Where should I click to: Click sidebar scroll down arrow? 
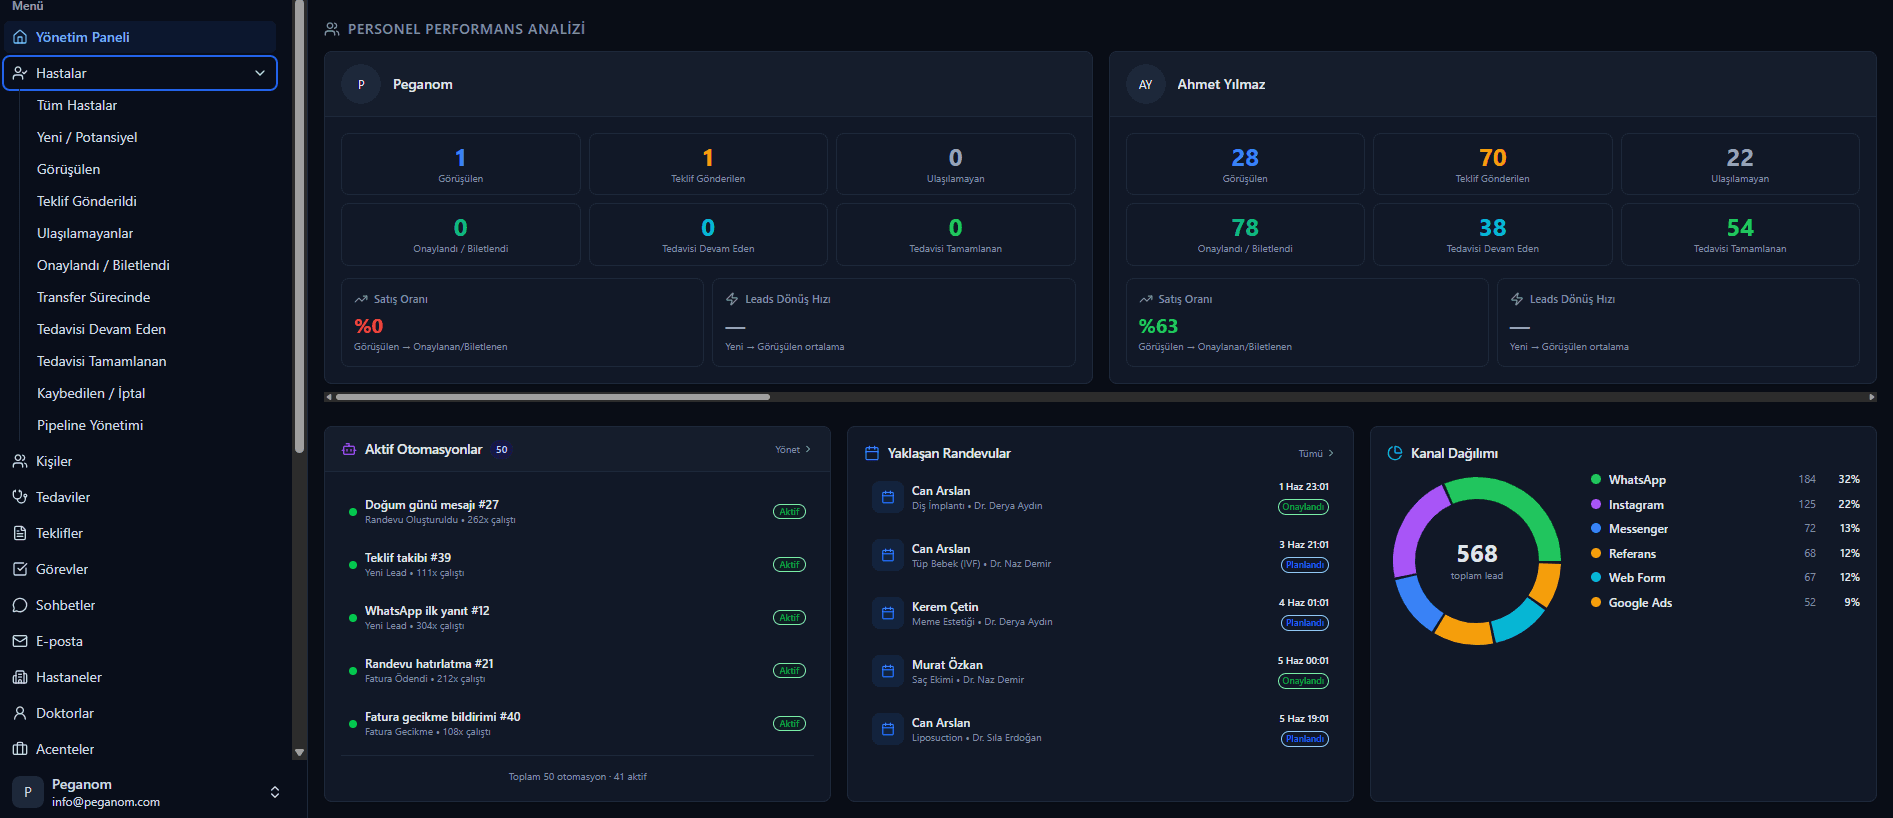[x=299, y=752]
